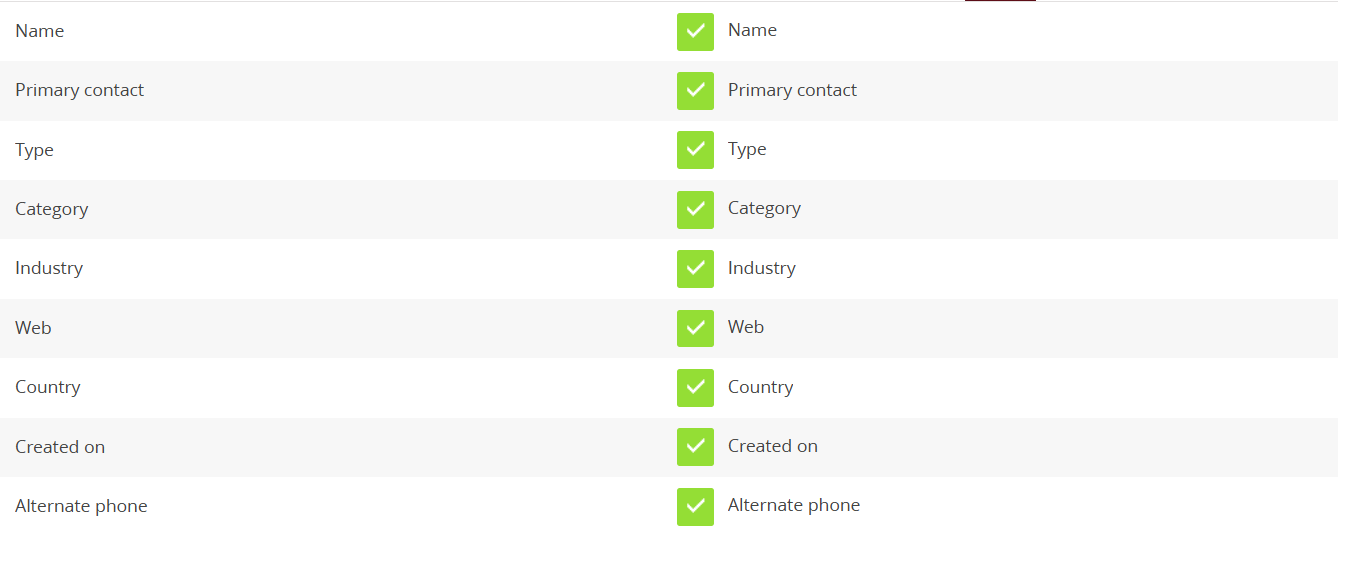Uncheck the green Name checkbox
This screenshot has height=573, width=1353.
tap(695, 31)
